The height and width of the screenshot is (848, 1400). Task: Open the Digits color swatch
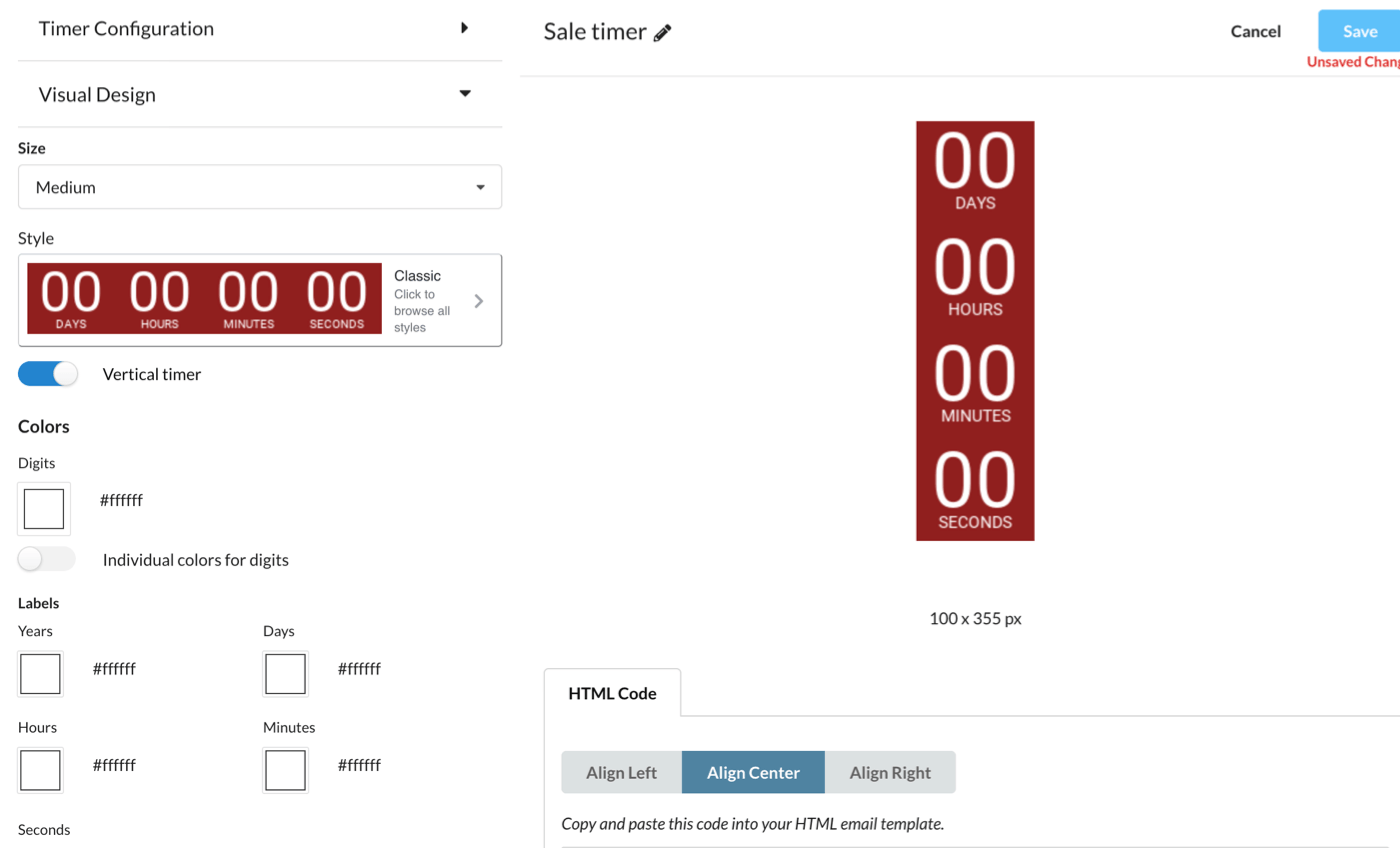[x=44, y=509]
